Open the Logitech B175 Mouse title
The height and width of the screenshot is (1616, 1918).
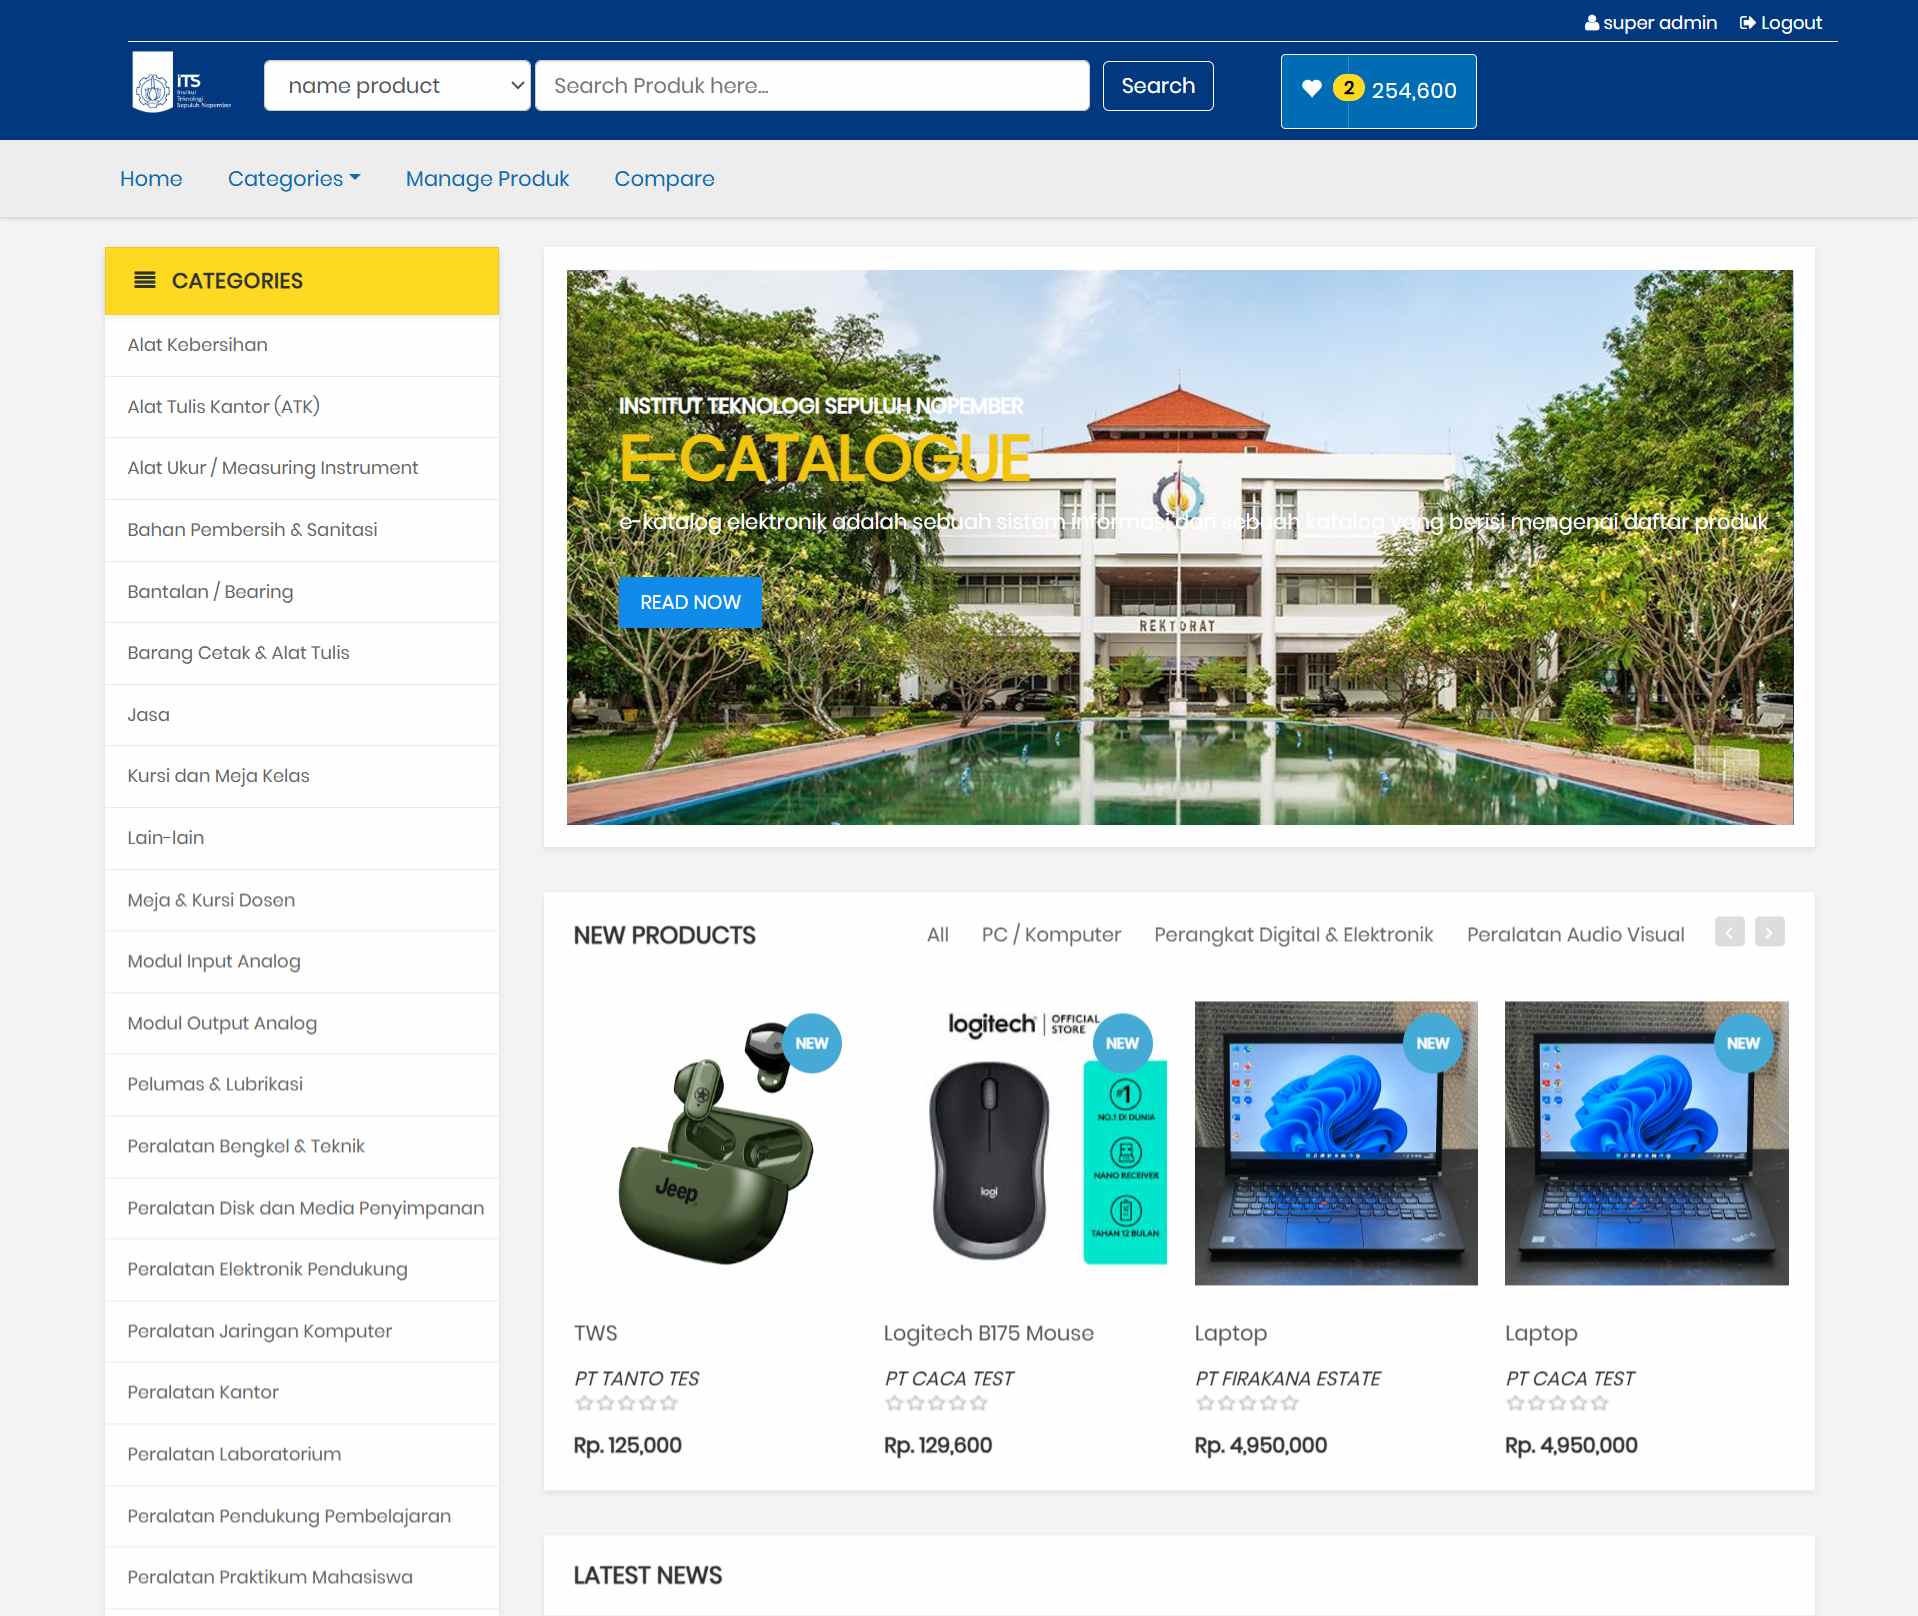pyautogui.click(x=989, y=1333)
